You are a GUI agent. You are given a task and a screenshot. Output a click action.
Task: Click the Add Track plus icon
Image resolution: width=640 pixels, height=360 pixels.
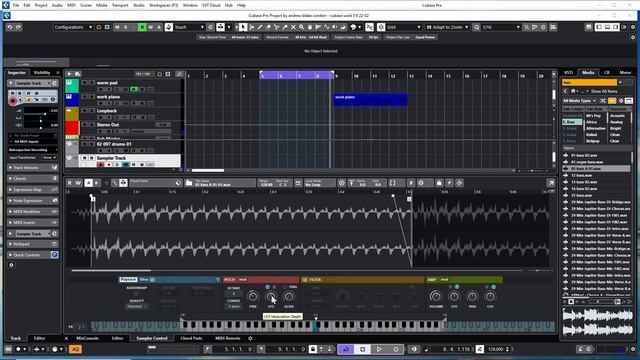click(69, 74)
